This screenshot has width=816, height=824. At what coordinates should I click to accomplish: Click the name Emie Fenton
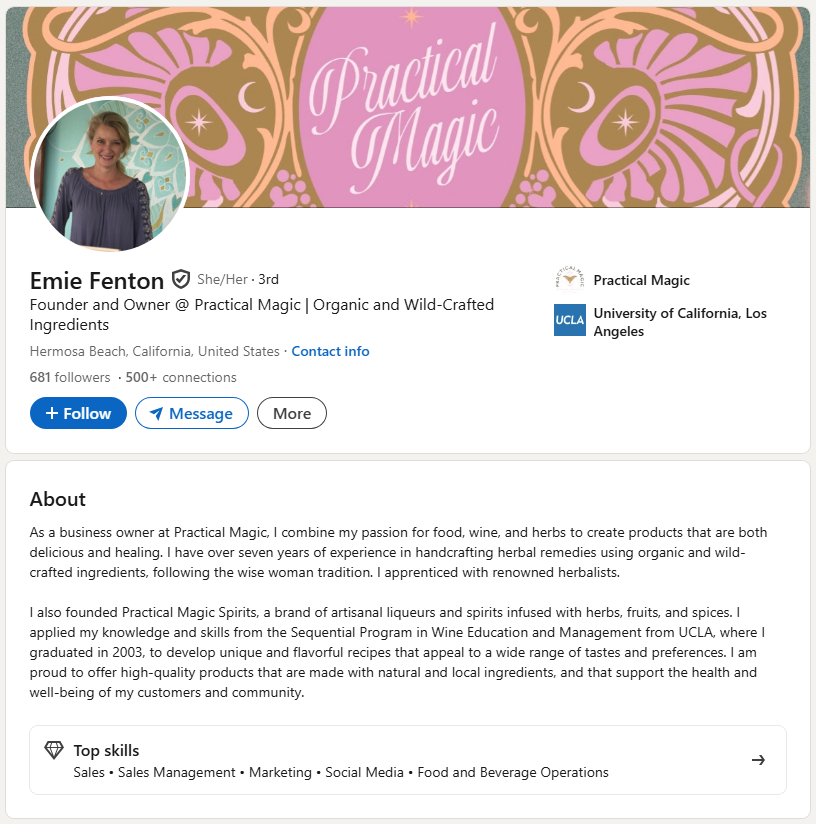tap(97, 280)
